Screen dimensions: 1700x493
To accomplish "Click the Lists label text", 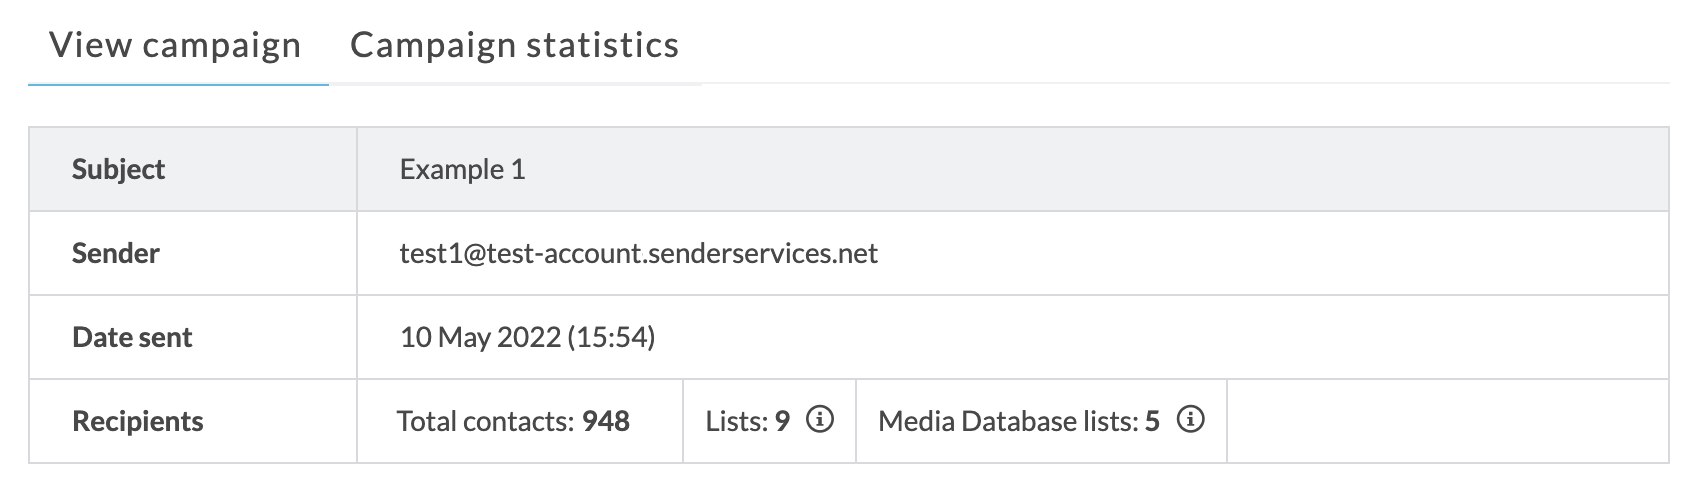I will tap(736, 421).
